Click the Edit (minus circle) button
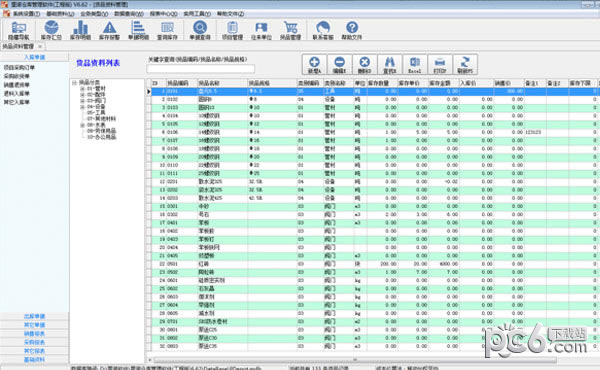The image size is (600, 370). [x=339, y=64]
